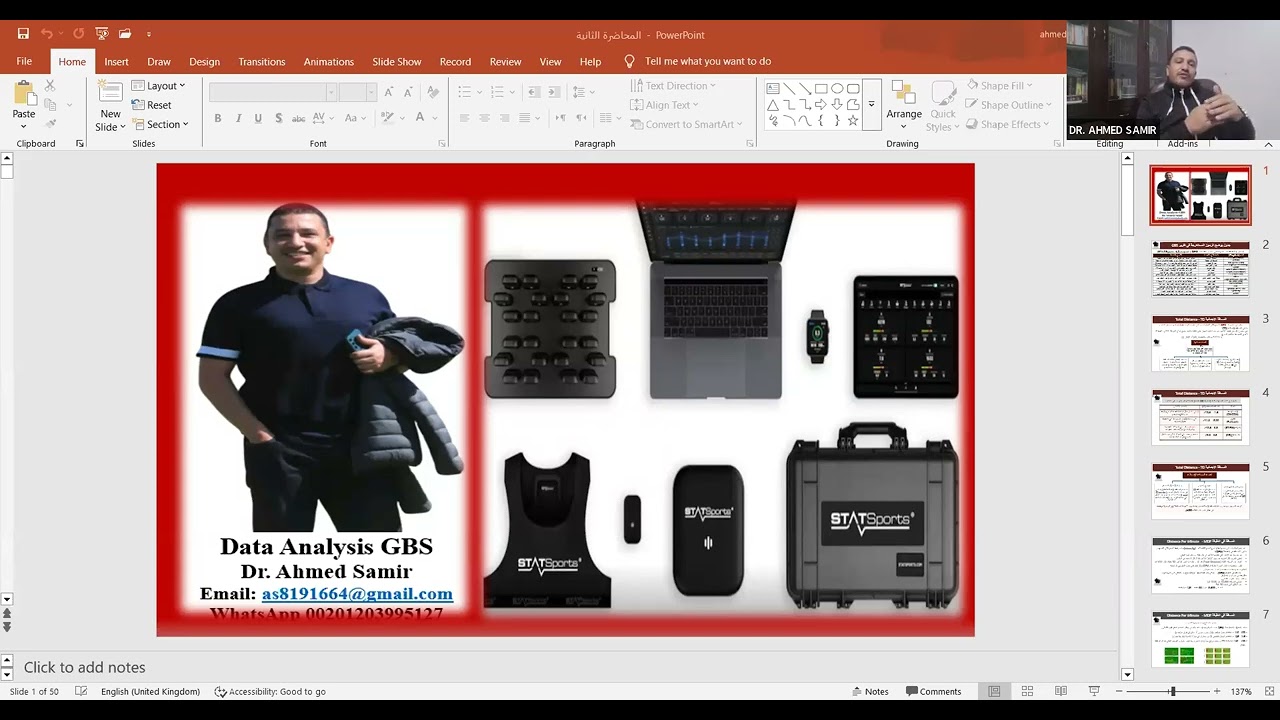
Task: Center the text
Action: [485, 118]
